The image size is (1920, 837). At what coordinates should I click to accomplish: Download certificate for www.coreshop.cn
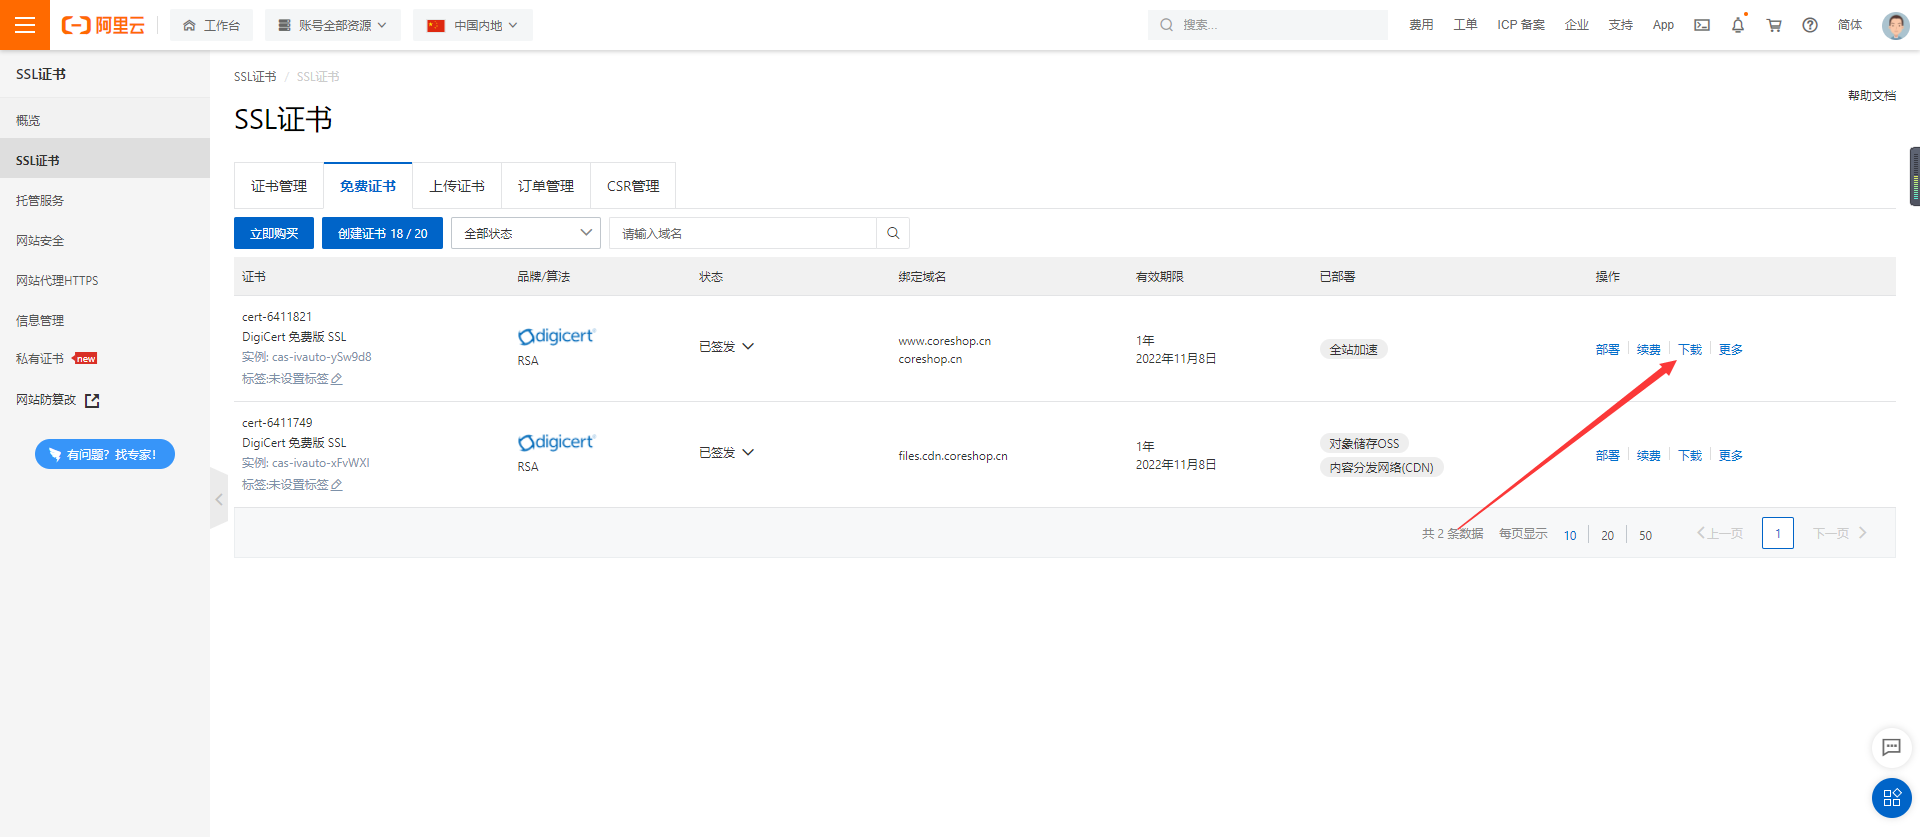[x=1690, y=349]
